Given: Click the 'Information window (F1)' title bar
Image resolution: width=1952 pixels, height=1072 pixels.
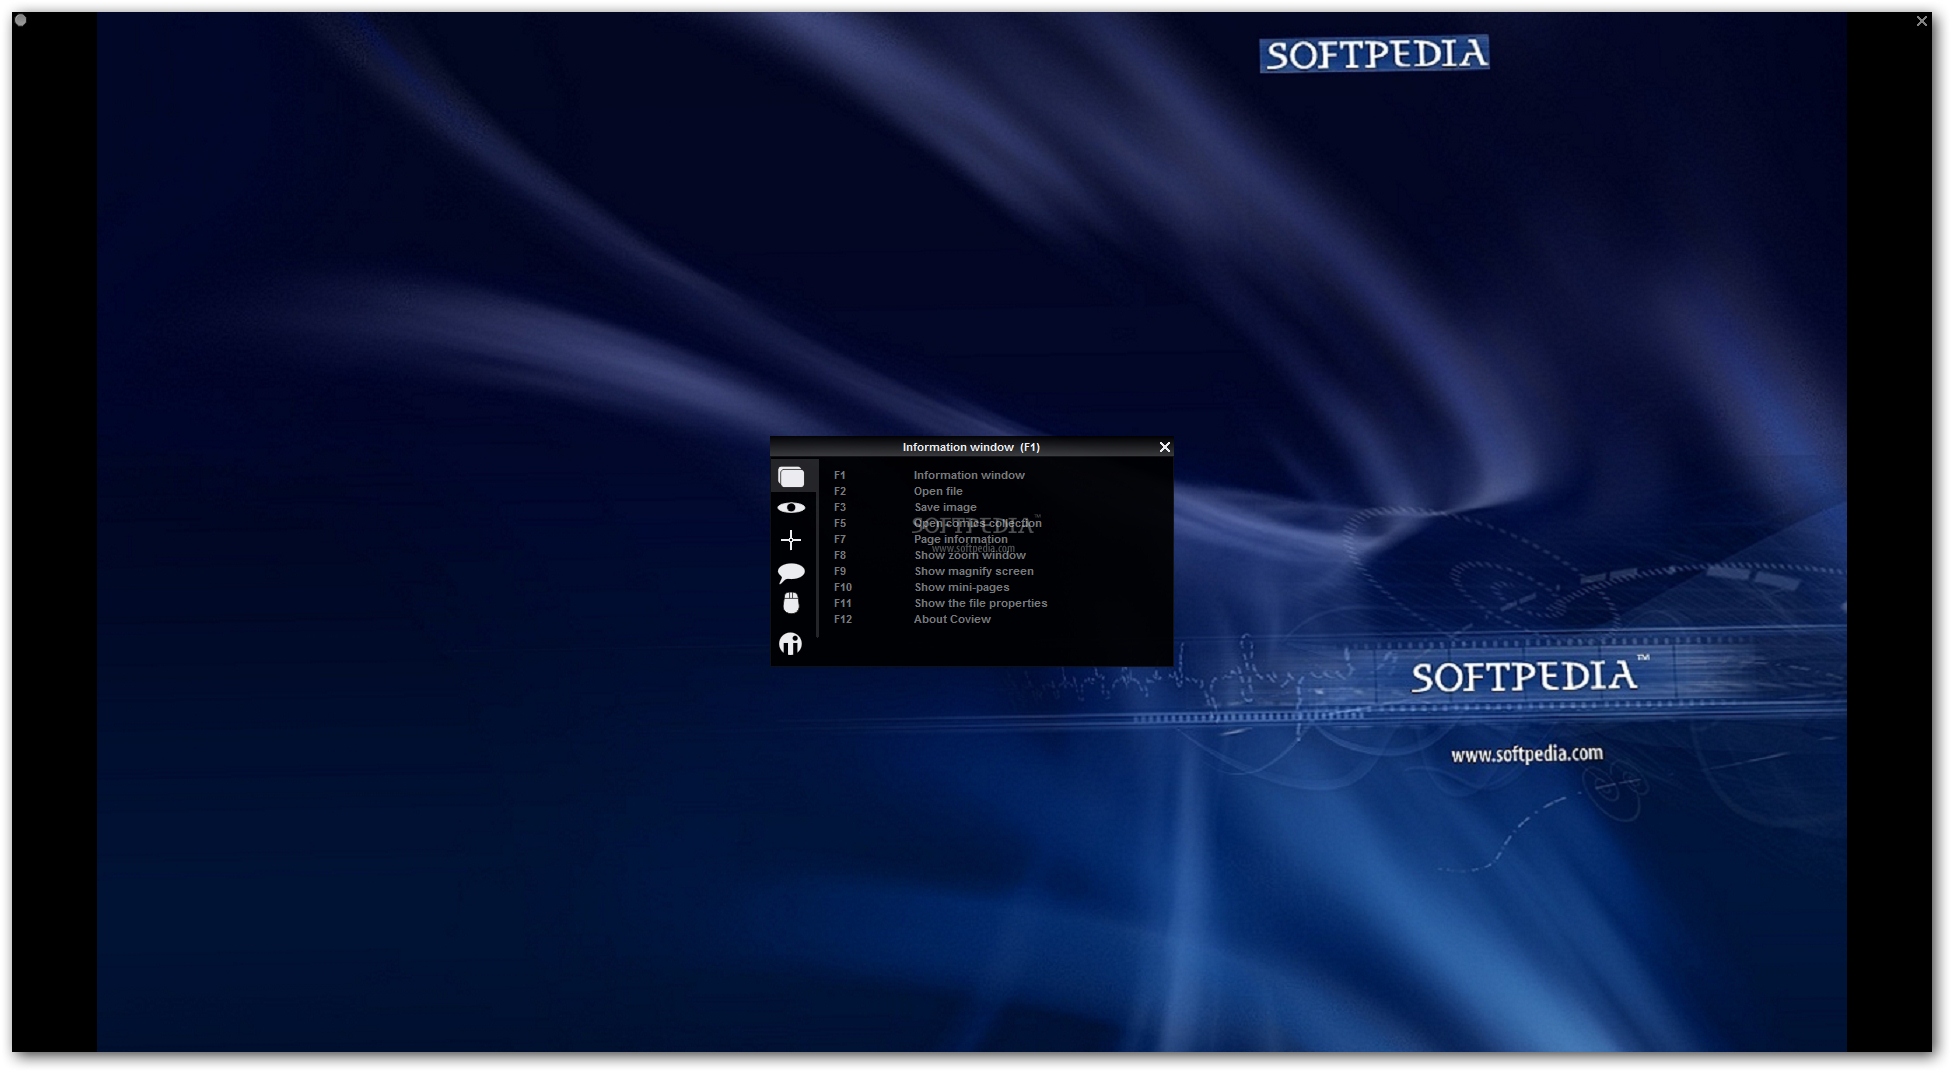Looking at the screenshot, I should click(x=971, y=447).
